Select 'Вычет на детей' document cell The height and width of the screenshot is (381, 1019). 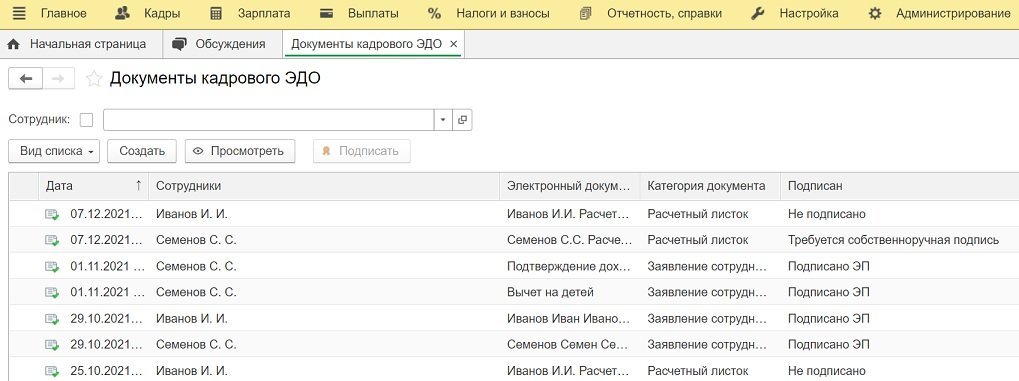(550, 292)
